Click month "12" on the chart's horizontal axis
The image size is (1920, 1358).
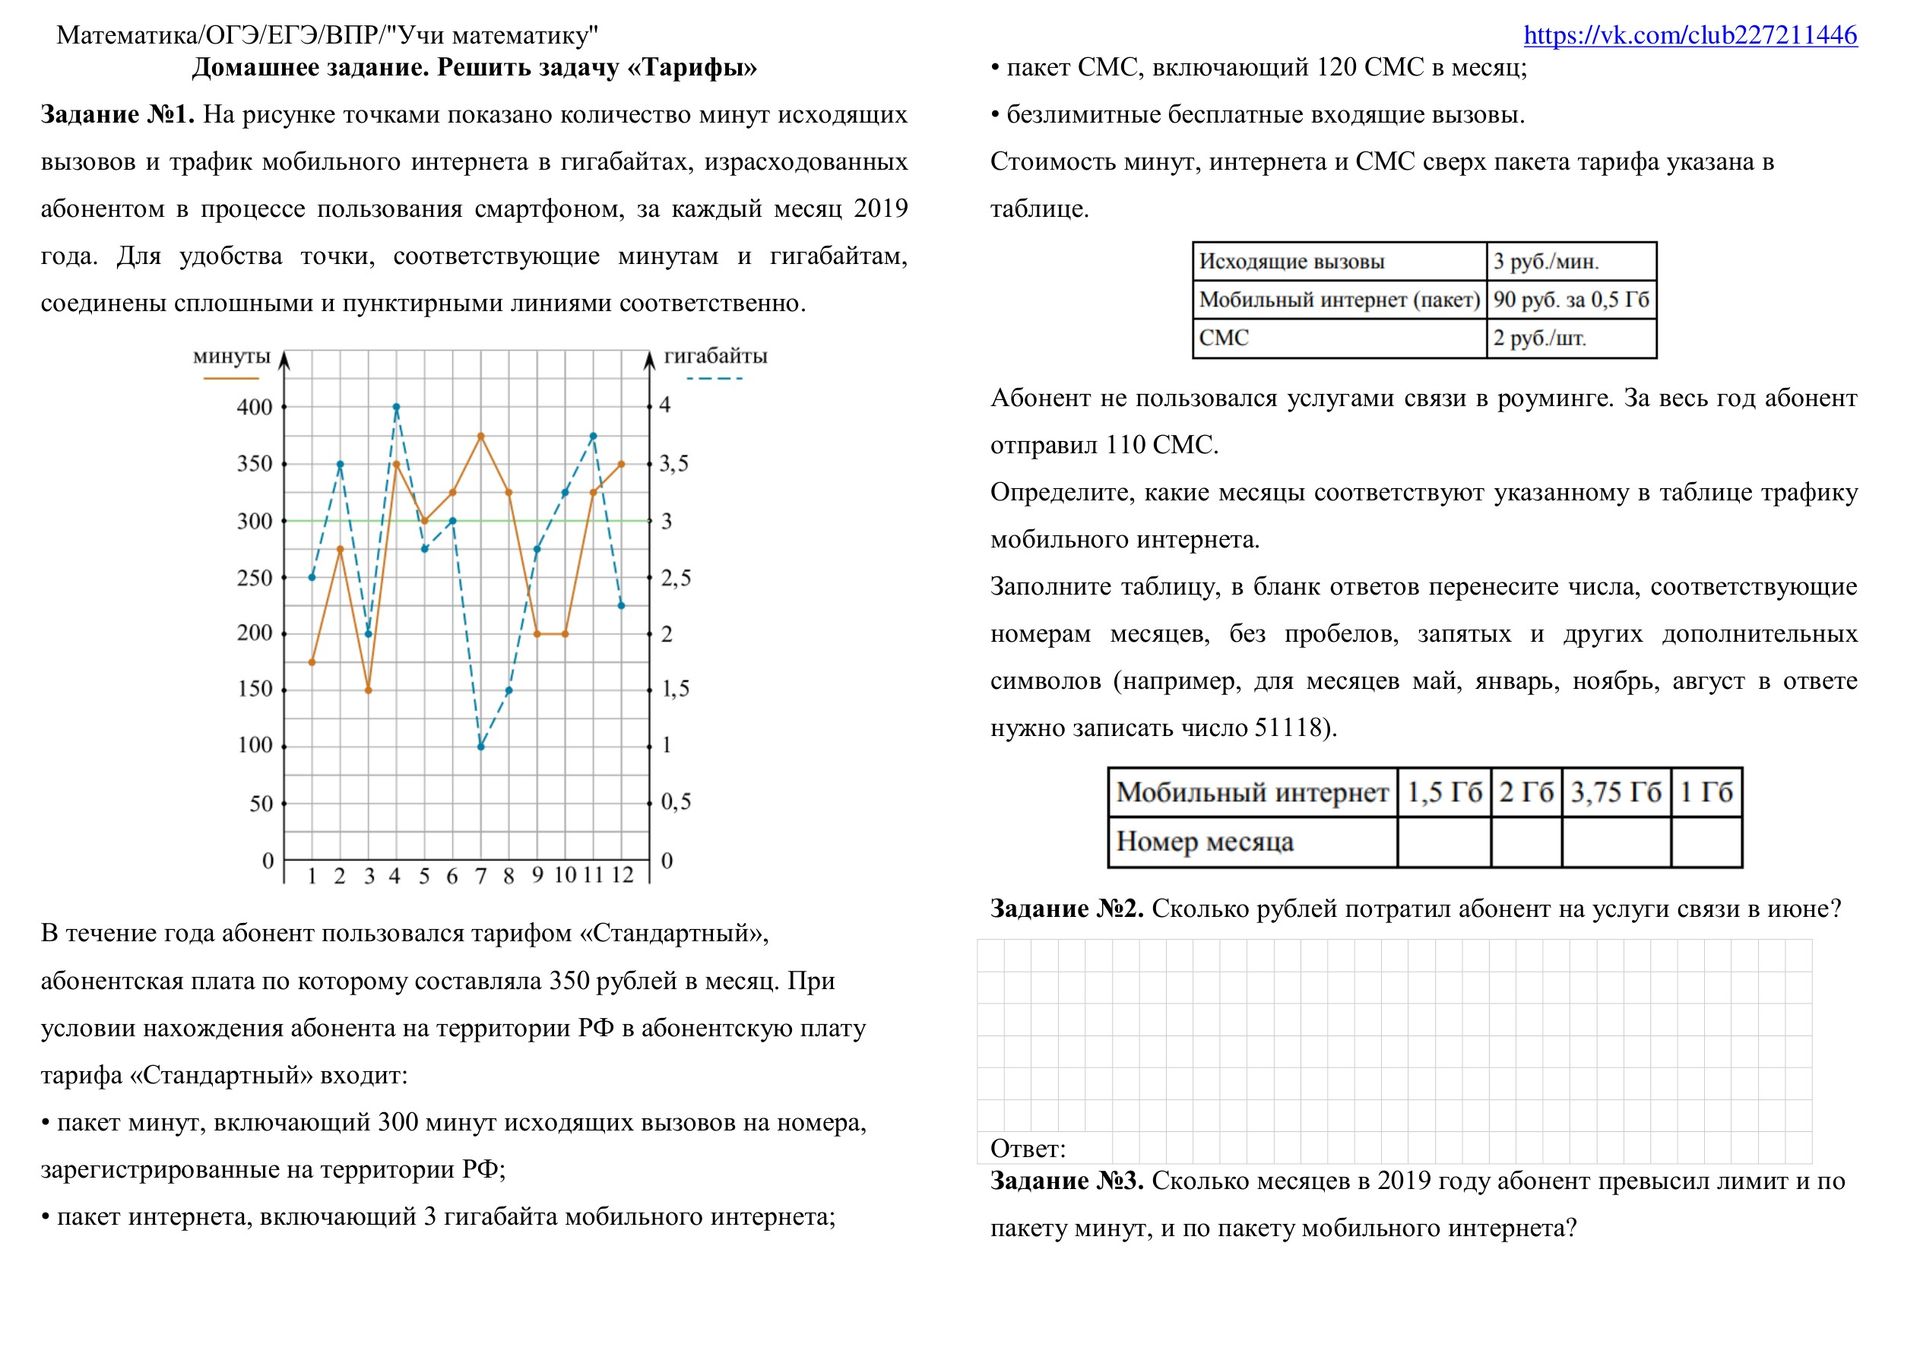(x=622, y=875)
